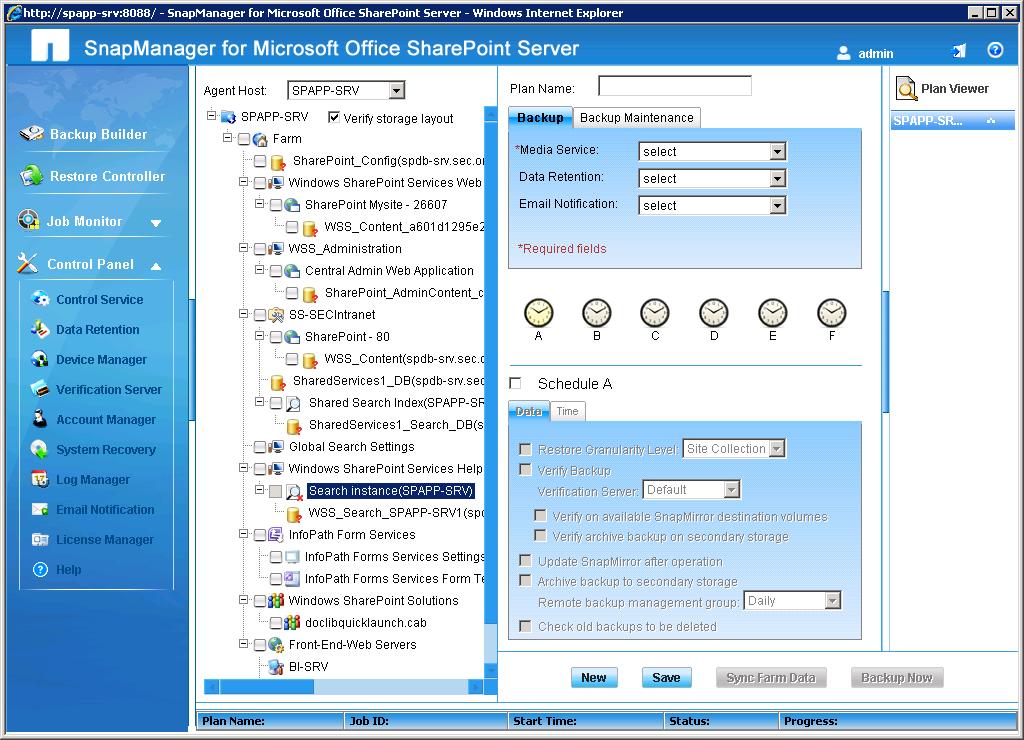Image resolution: width=1024 pixels, height=740 pixels.
Task: Click the Log Manager sidebar icon
Action: [x=40, y=479]
